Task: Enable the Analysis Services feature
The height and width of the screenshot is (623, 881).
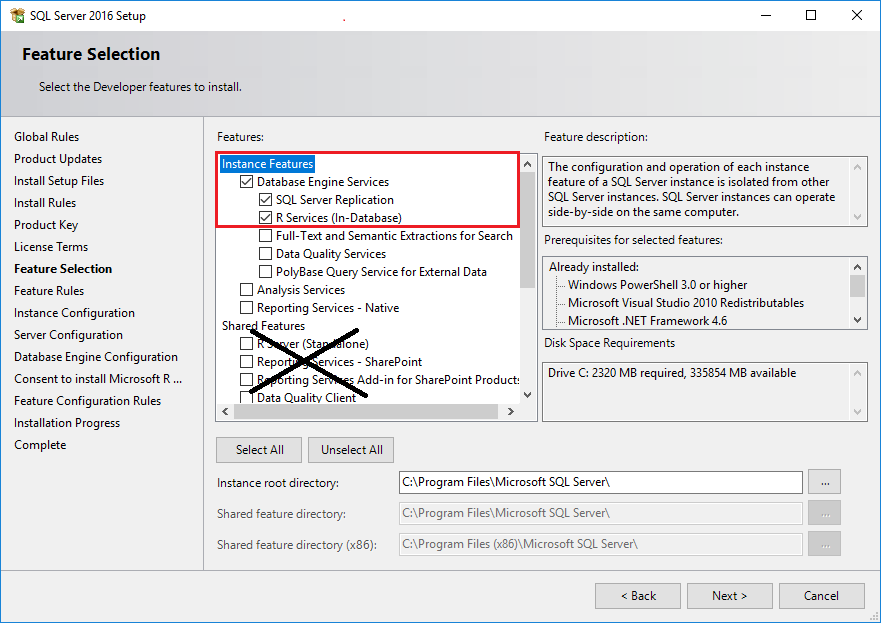Action: (x=245, y=289)
